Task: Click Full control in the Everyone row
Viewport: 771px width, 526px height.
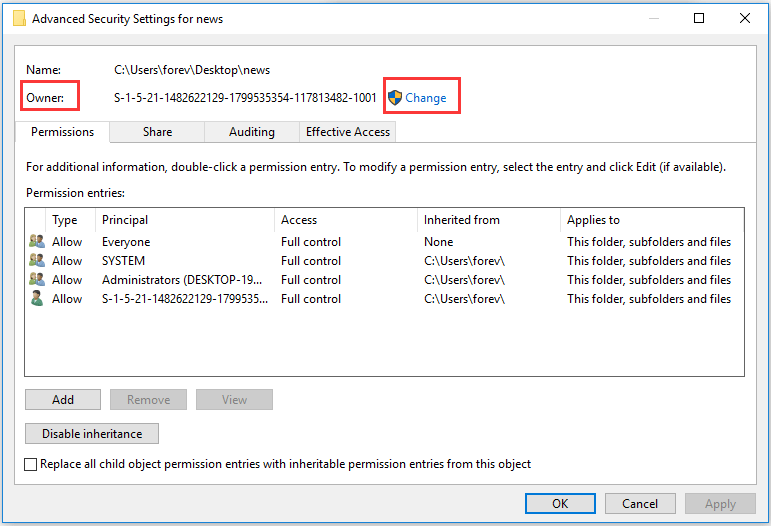Action: click(311, 242)
